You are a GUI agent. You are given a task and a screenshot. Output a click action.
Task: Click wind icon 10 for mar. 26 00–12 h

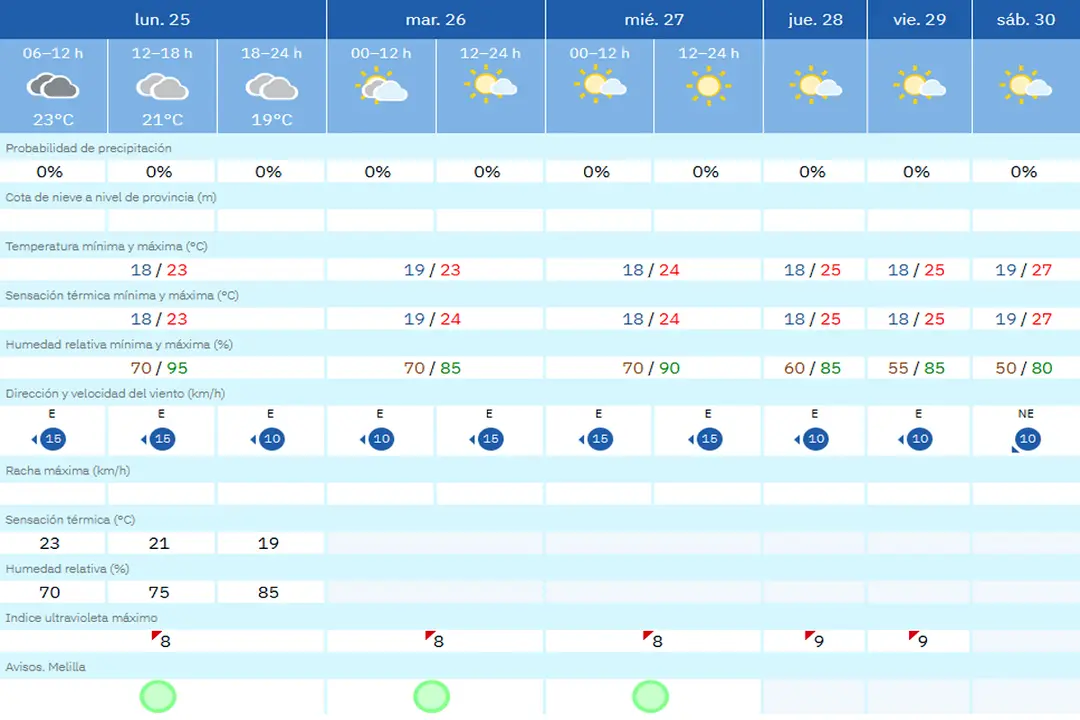click(377, 439)
